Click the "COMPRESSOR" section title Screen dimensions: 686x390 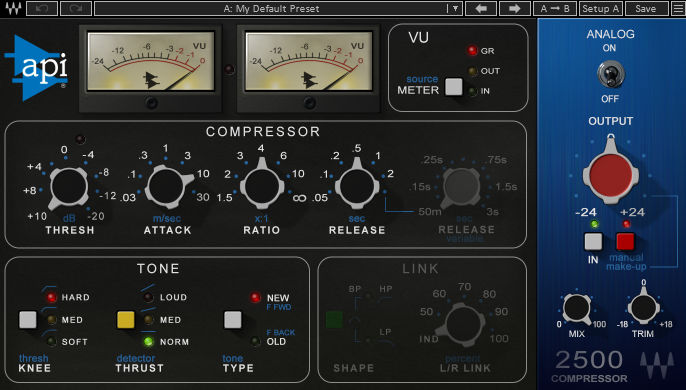point(263,132)
